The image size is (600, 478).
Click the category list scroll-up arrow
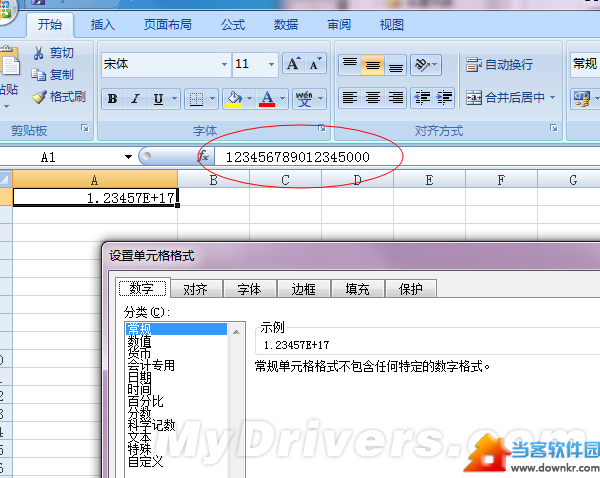(236, 331)
